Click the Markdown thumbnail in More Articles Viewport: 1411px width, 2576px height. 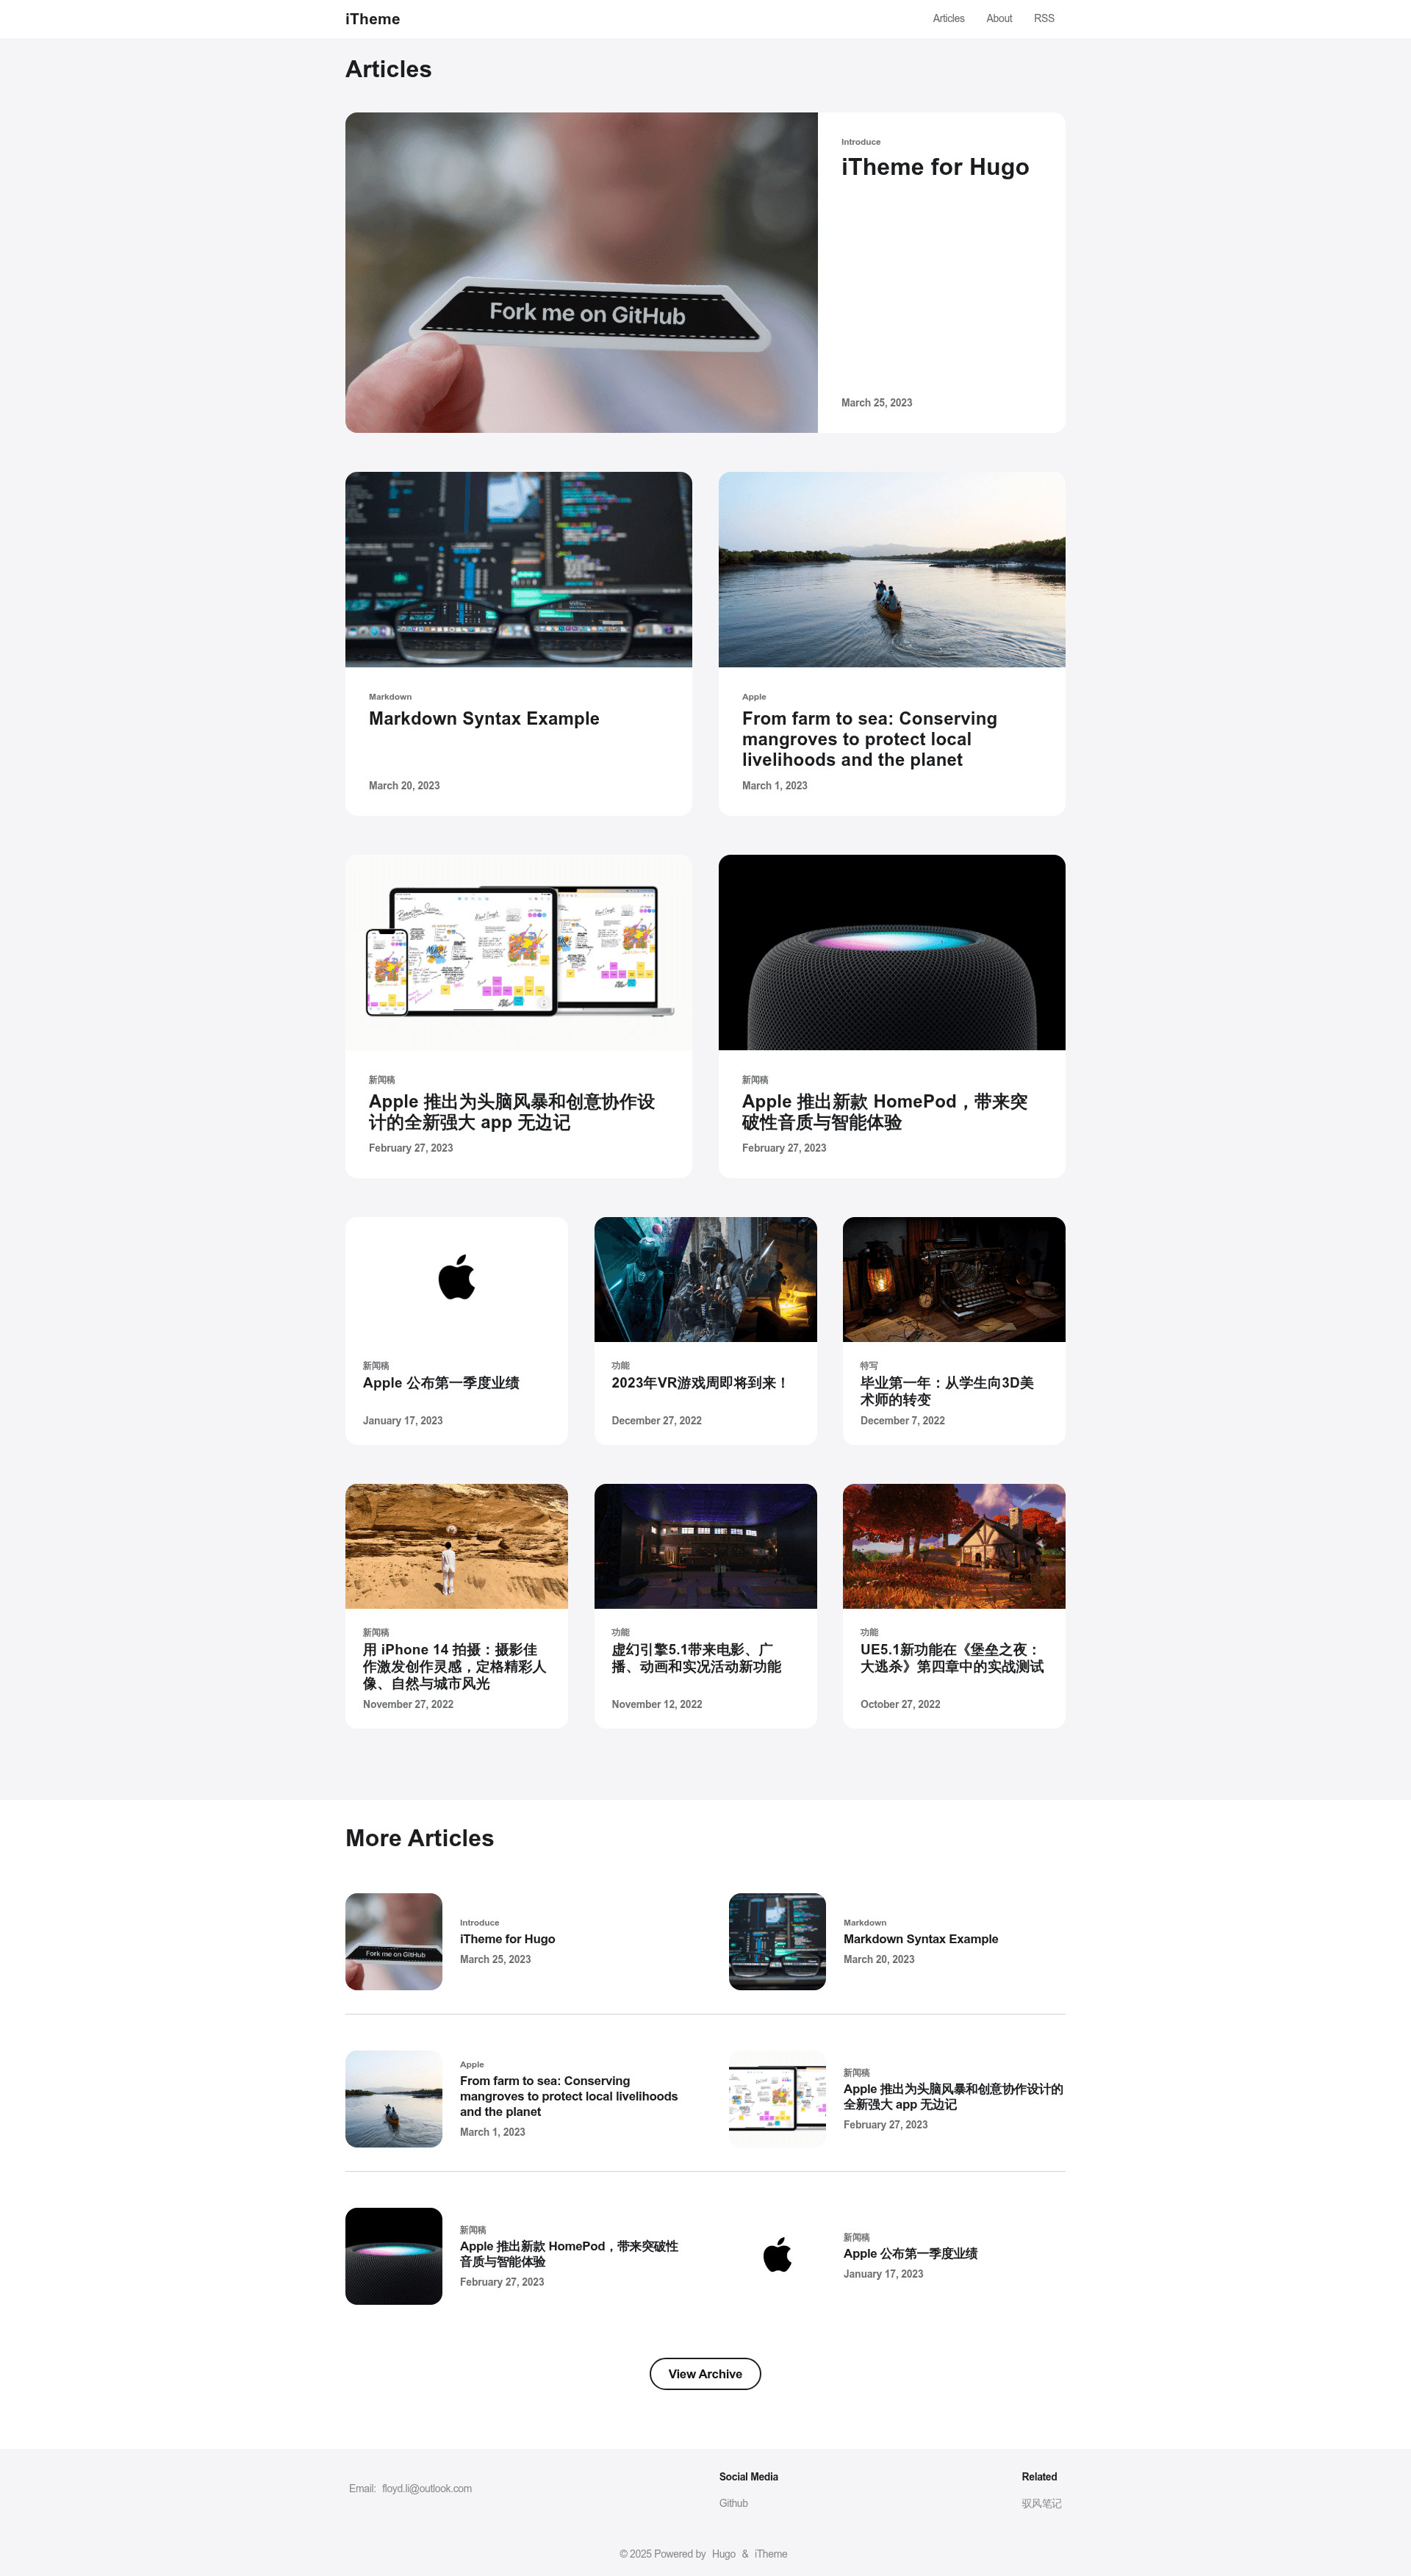pos(777,1941)
